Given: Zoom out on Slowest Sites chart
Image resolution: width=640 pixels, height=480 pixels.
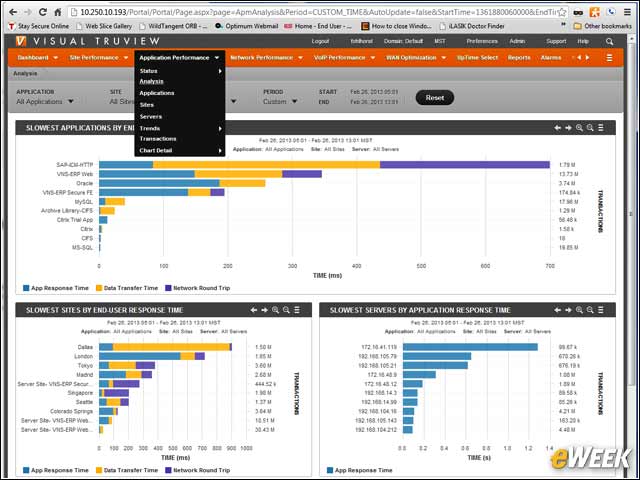Looking at the screenshot, I should 286,310.
